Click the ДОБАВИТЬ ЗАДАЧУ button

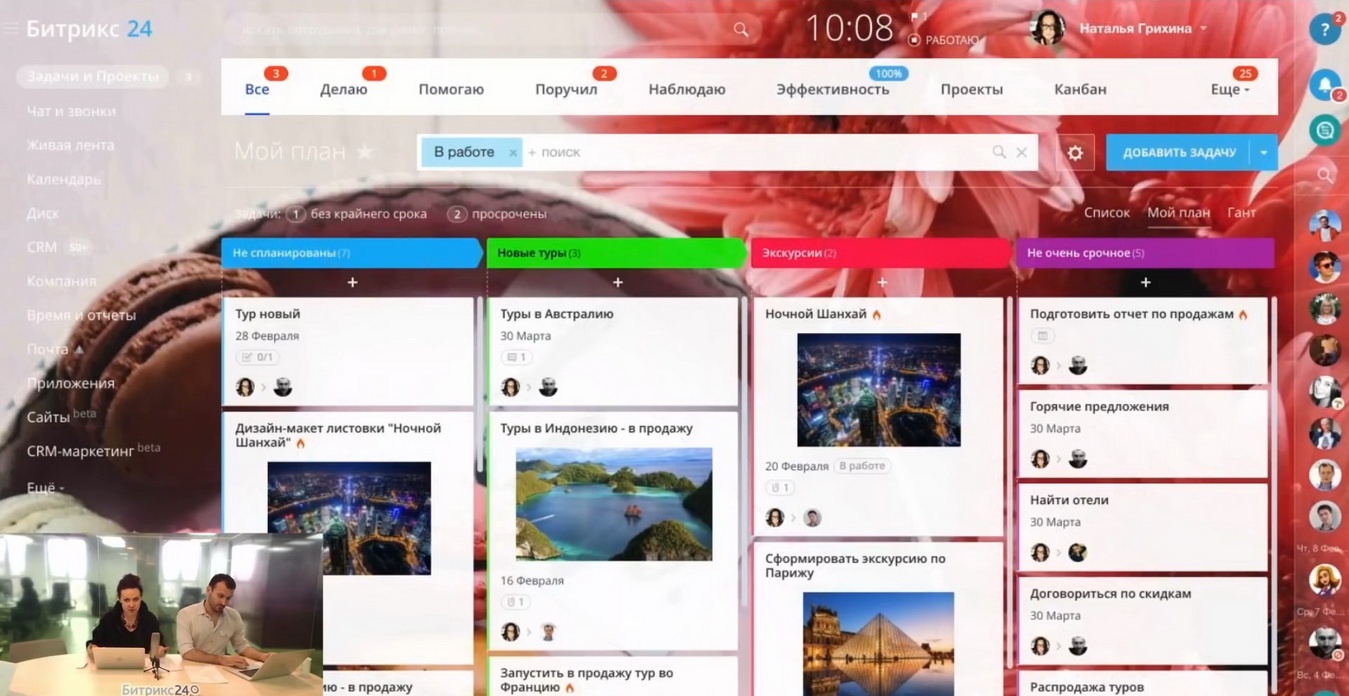point(1178,153)
